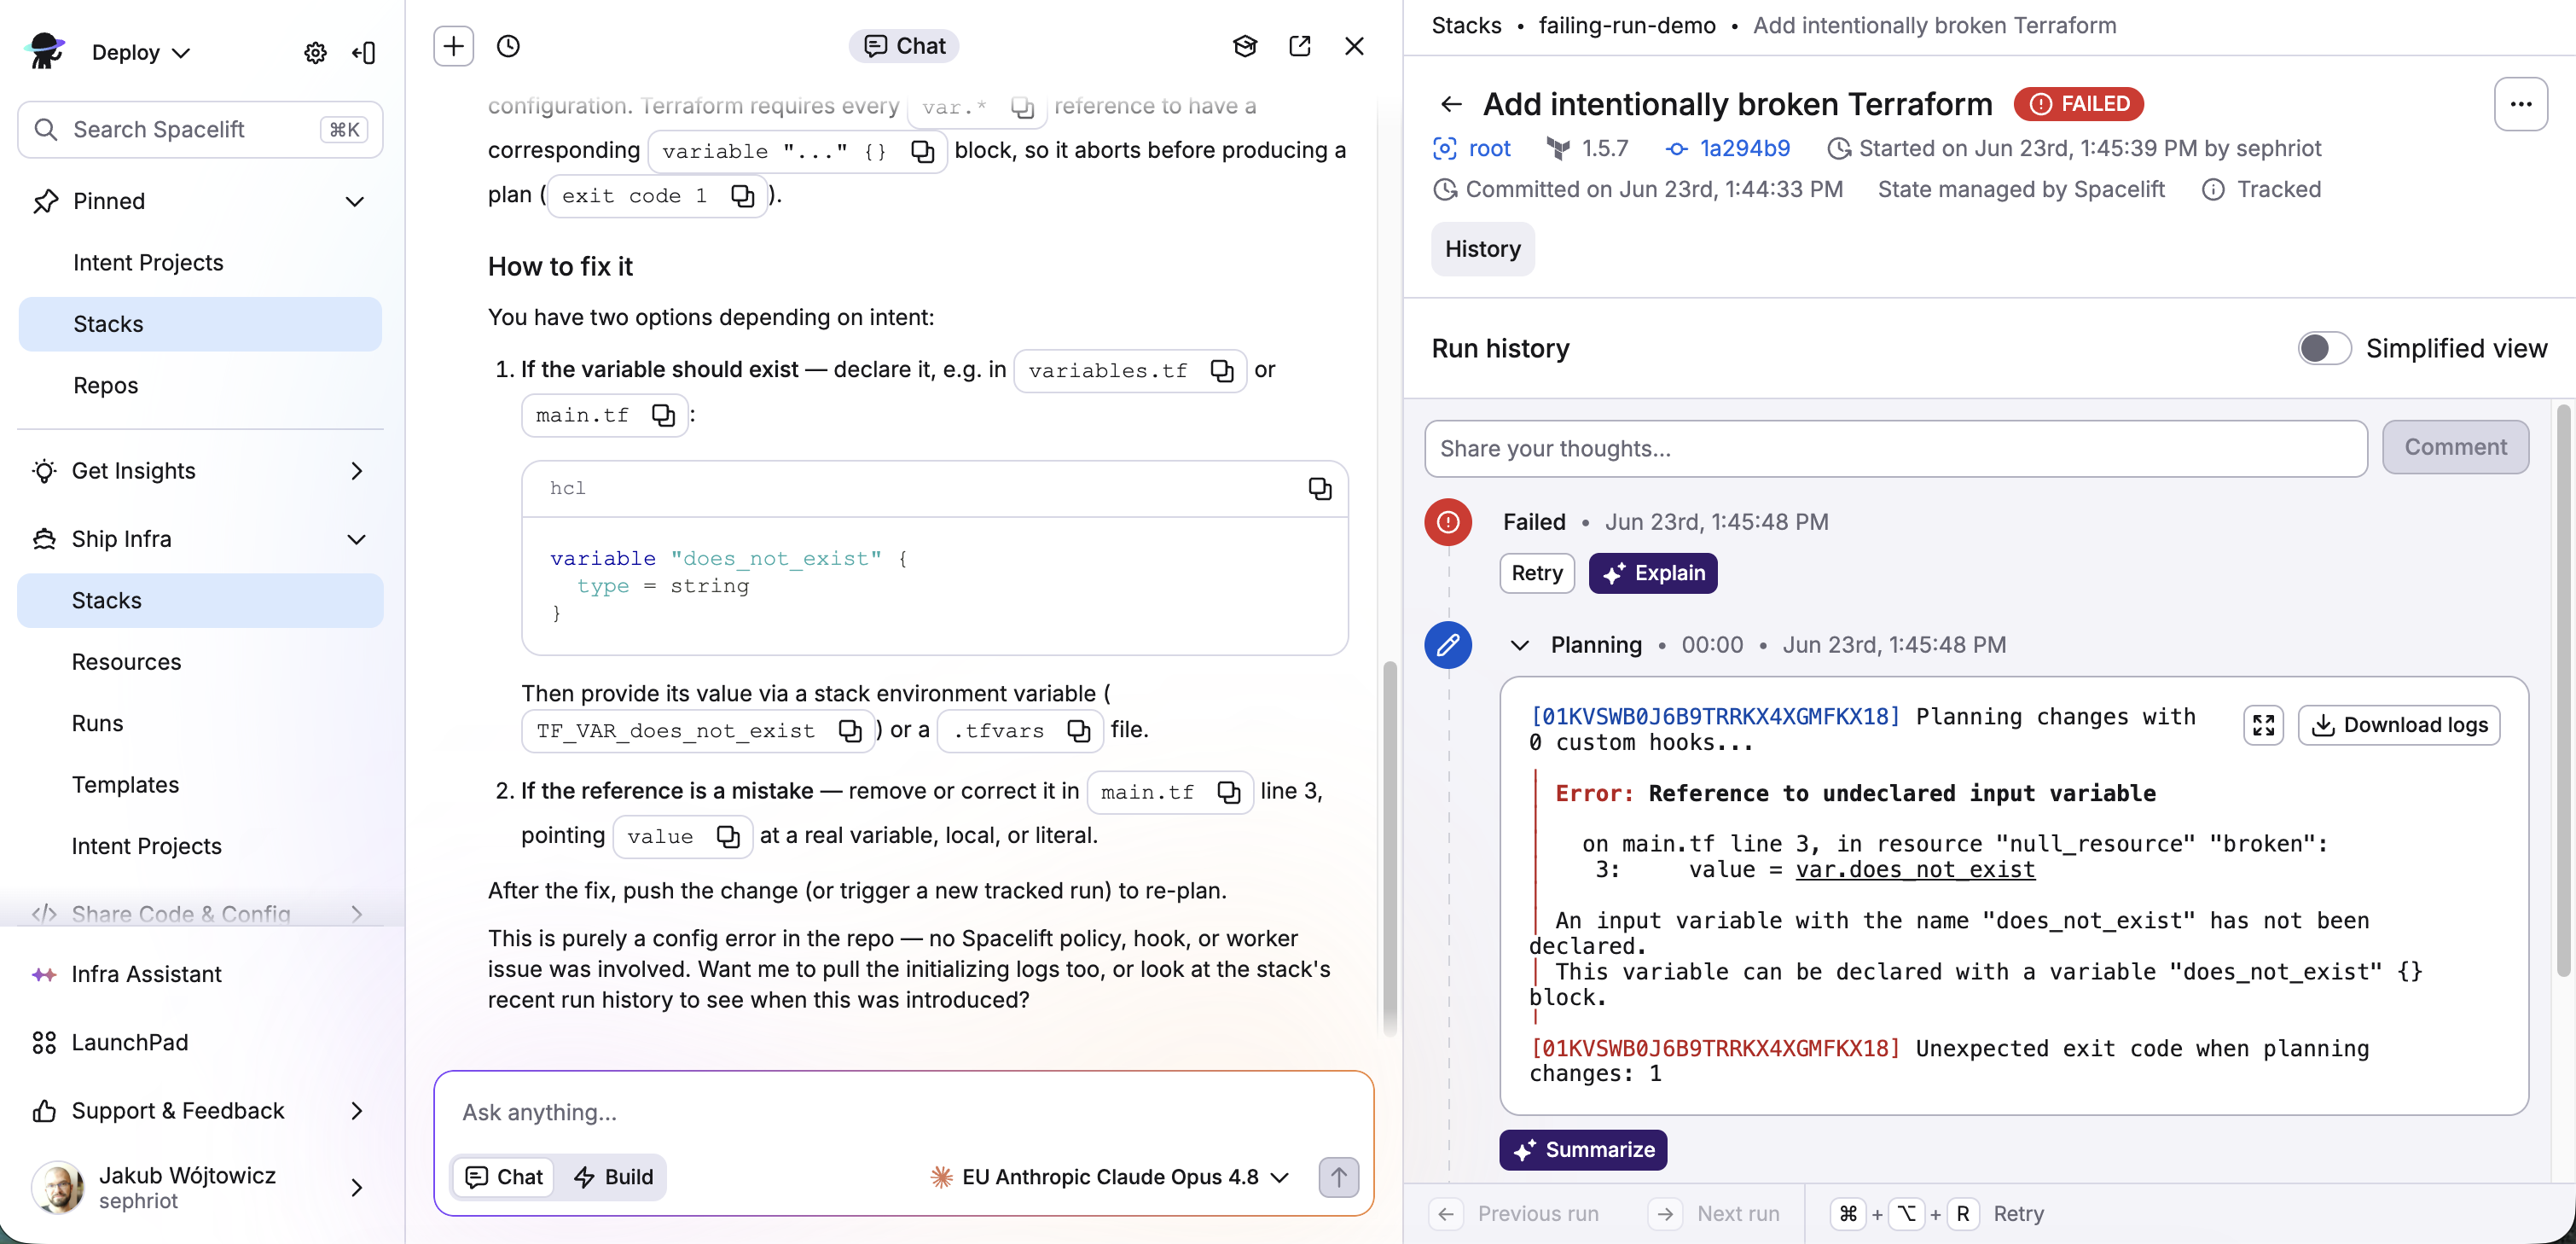
Task: Open the run's three-dot more menu
Action: (x=2520, y=104)
